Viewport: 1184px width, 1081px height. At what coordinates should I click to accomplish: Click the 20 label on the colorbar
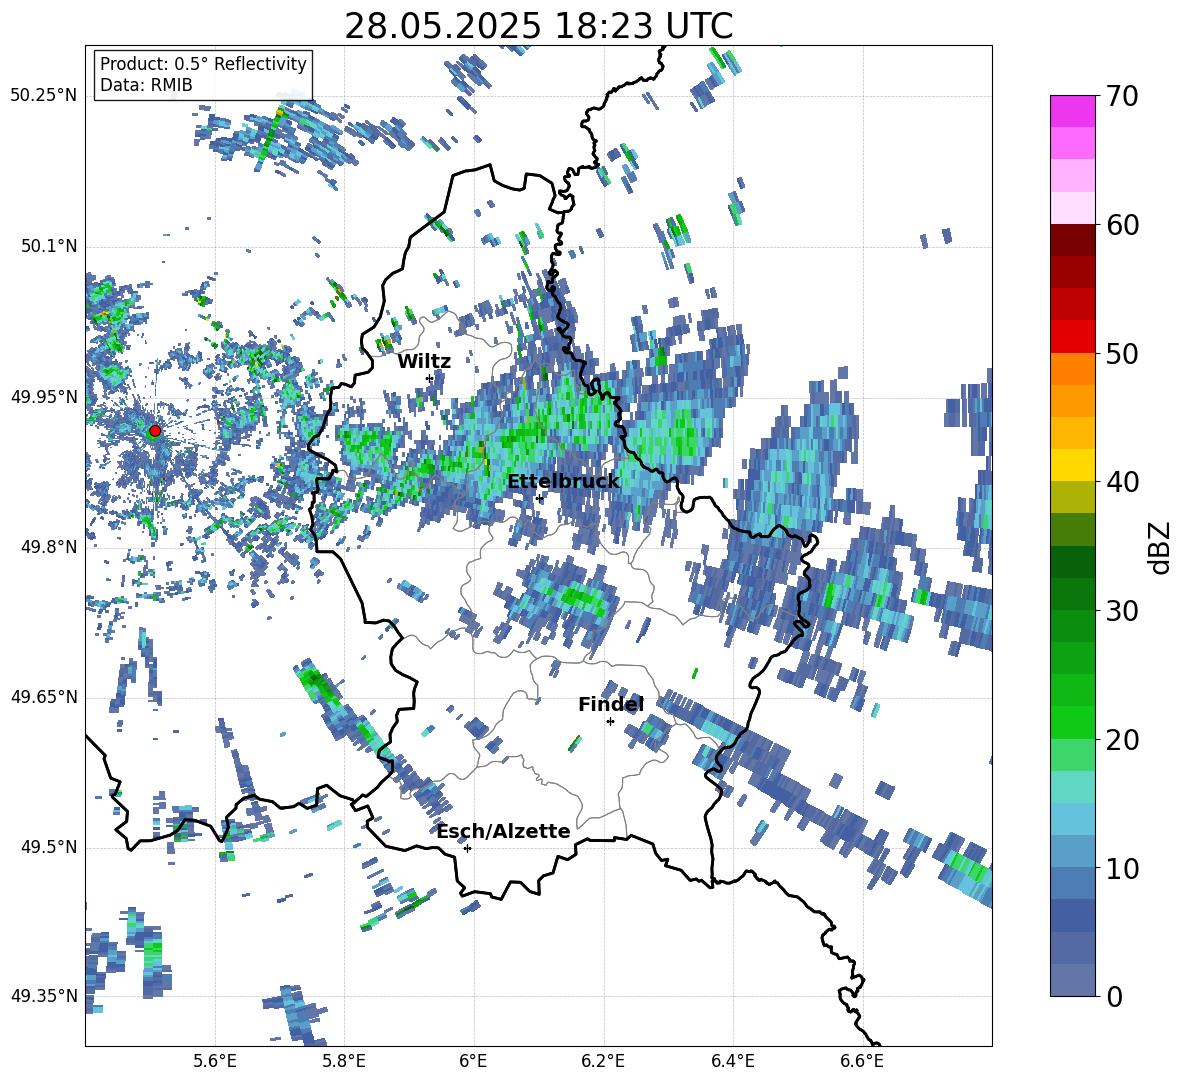[x=1122, y=740]
